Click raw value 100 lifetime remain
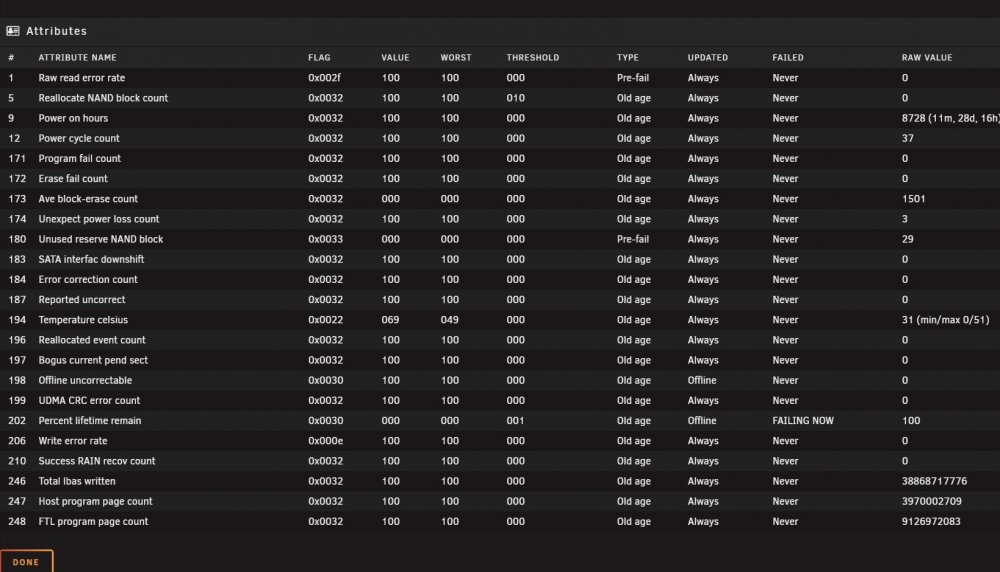1000x572 pixels. 911,421
